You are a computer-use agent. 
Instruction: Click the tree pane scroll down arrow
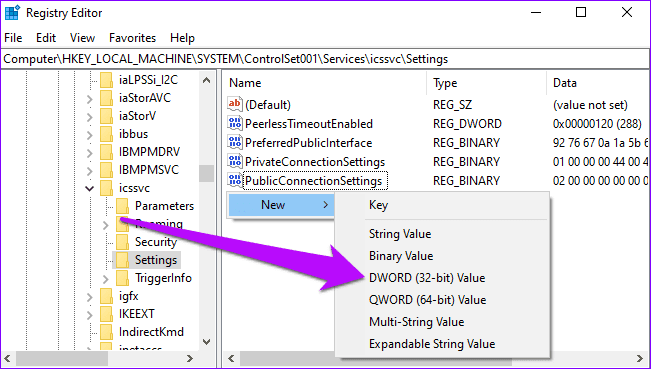(x=206, y=342)
